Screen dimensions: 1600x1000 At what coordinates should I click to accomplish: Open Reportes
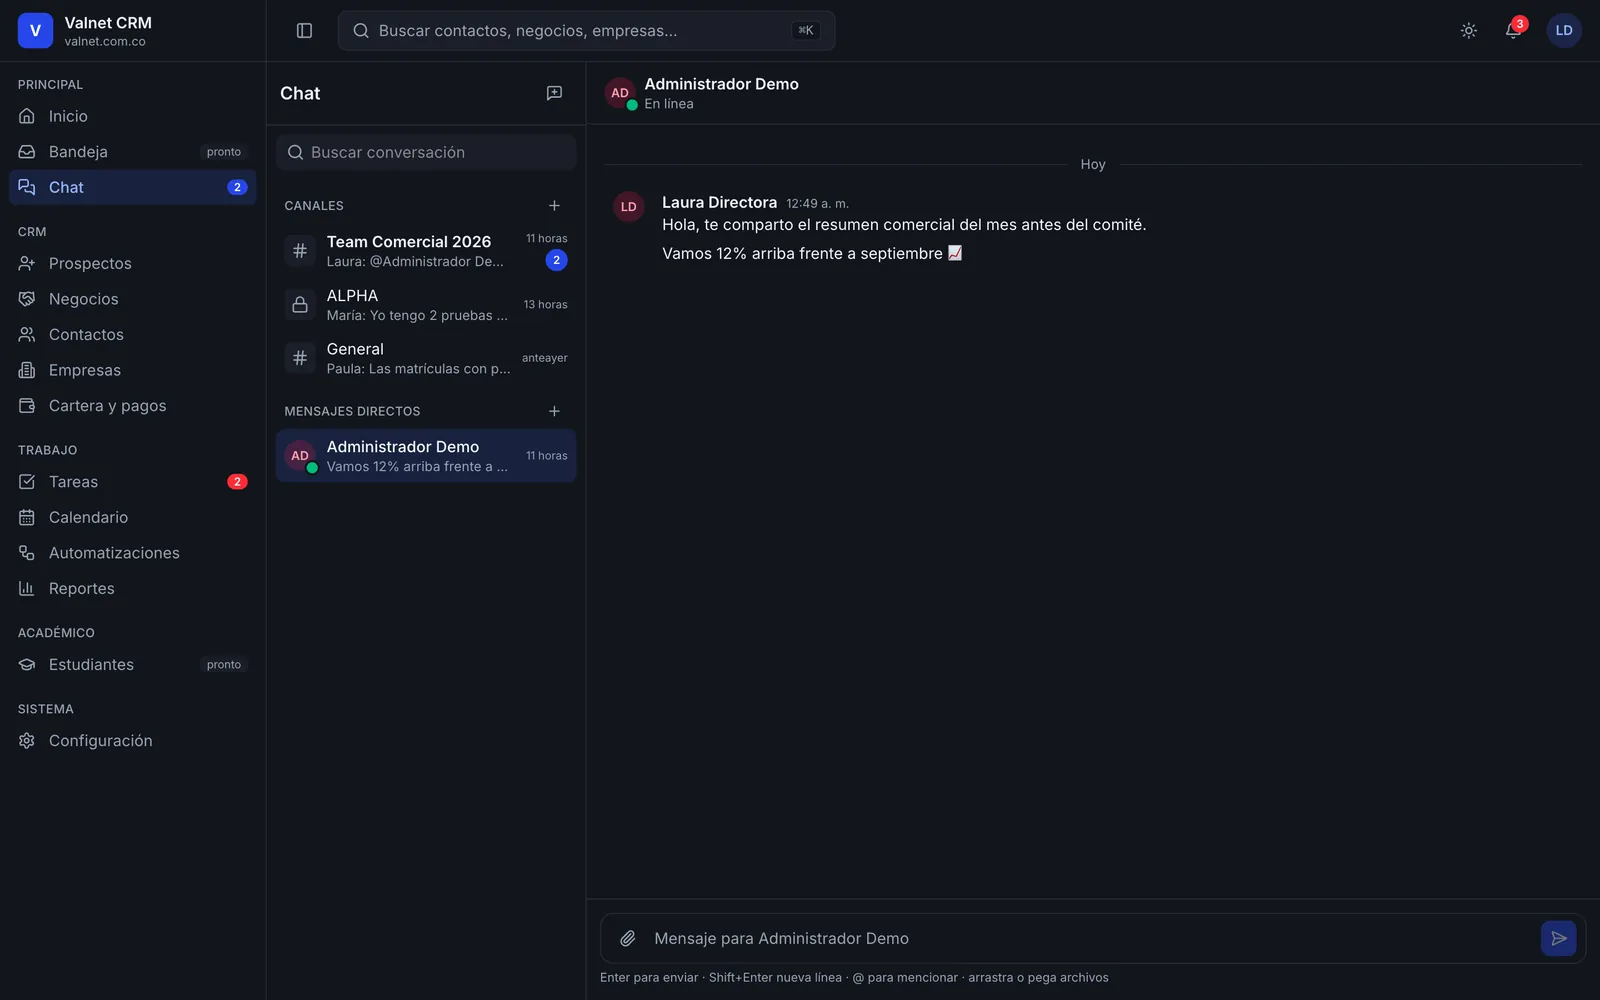(133, 588)
